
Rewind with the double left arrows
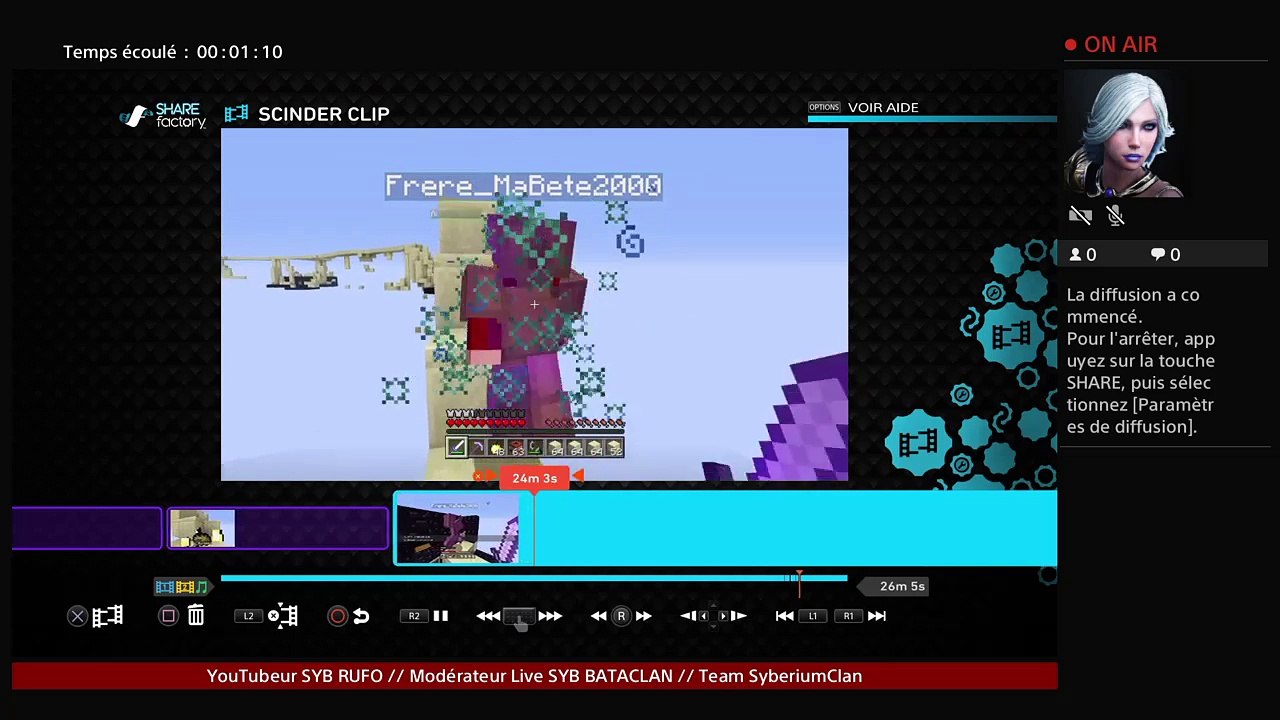[x=598, y=616]
